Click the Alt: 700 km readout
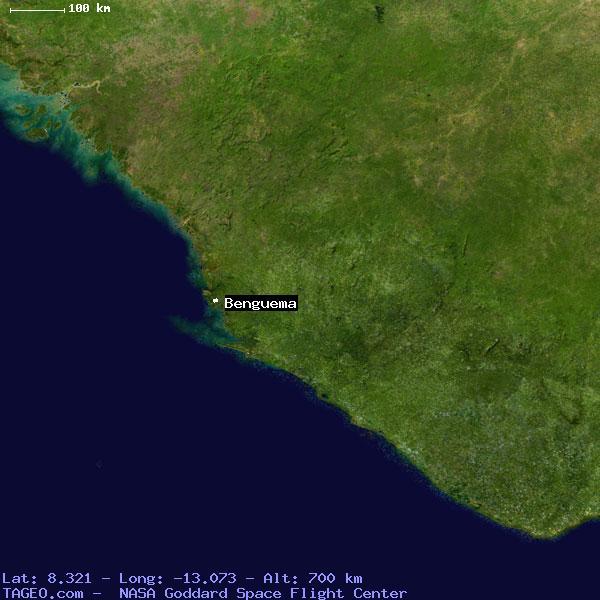 (313, 578)
